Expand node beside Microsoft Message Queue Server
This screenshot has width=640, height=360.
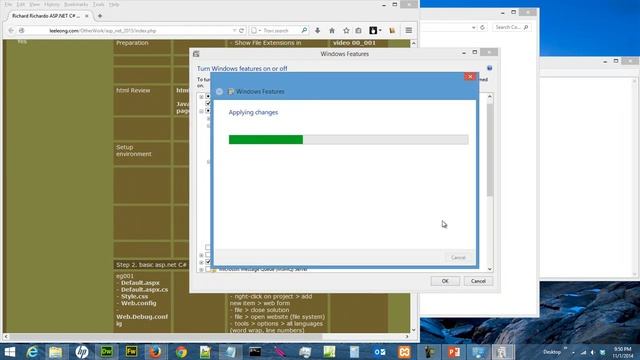pos(201,269)
